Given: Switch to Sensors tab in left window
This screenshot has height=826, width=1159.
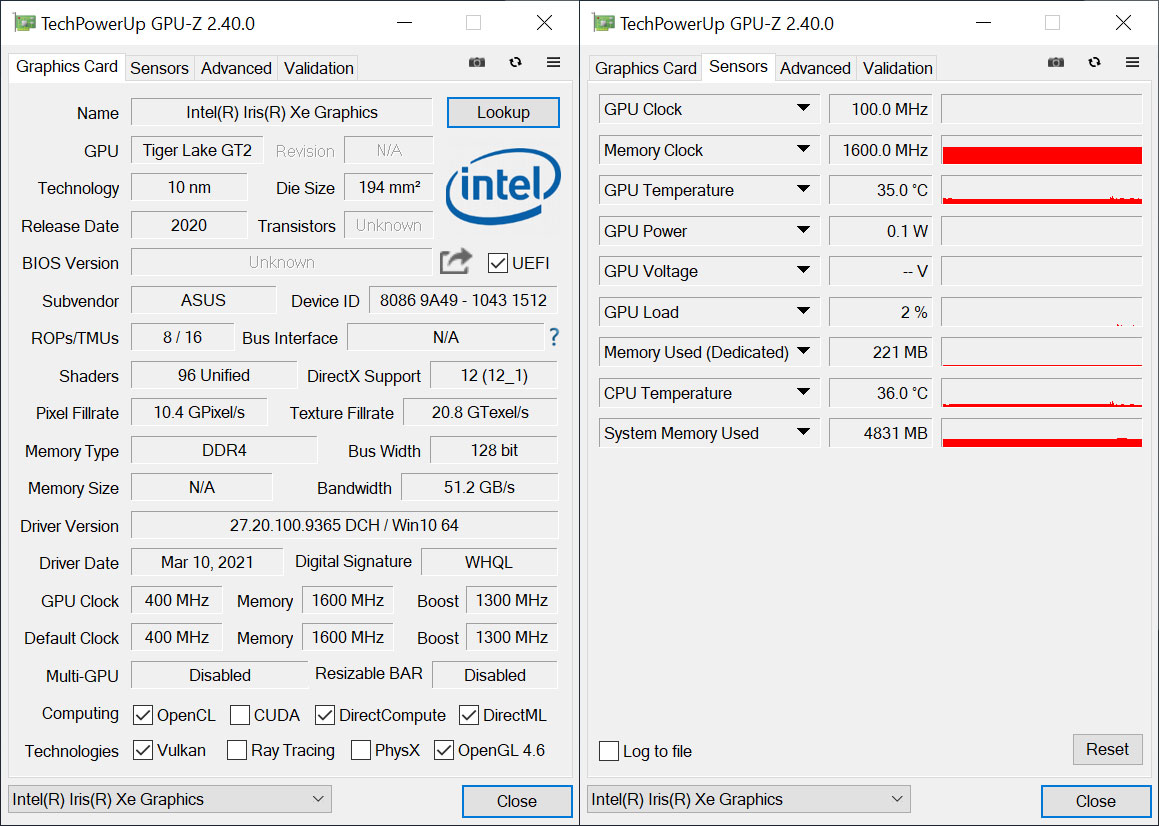Looking at the screenshot, I should coord(159,68).
